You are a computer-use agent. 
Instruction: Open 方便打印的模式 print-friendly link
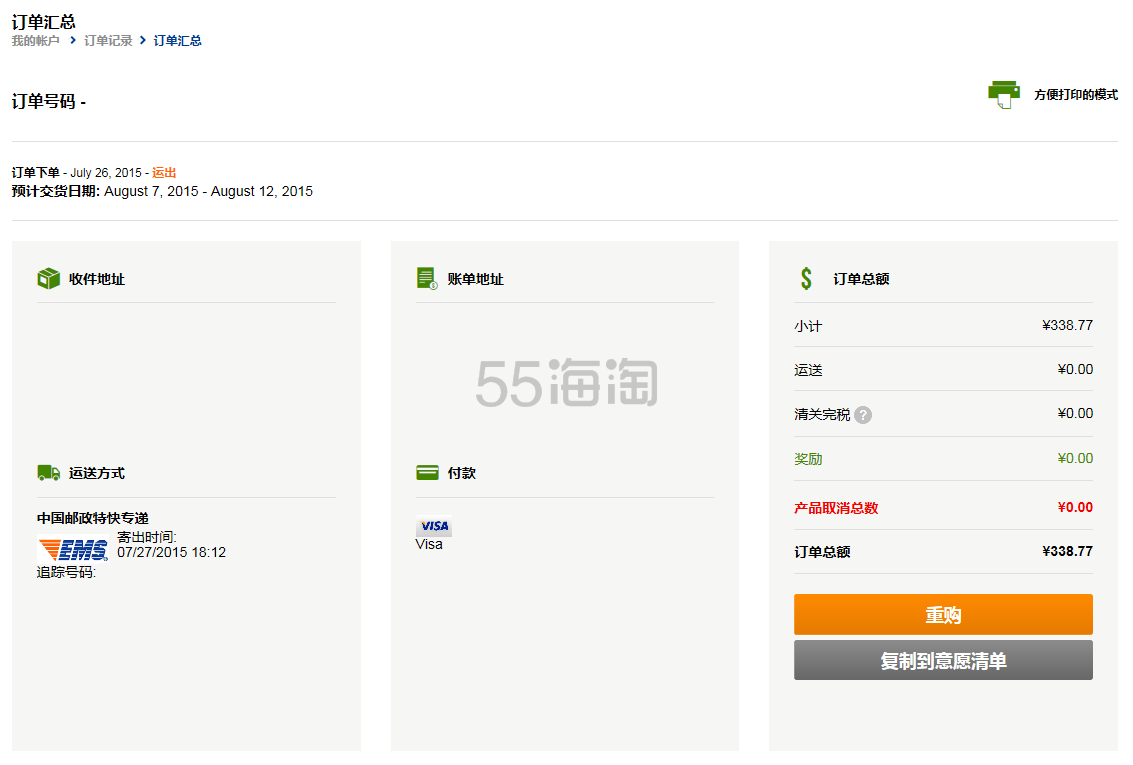[1075, 95]
